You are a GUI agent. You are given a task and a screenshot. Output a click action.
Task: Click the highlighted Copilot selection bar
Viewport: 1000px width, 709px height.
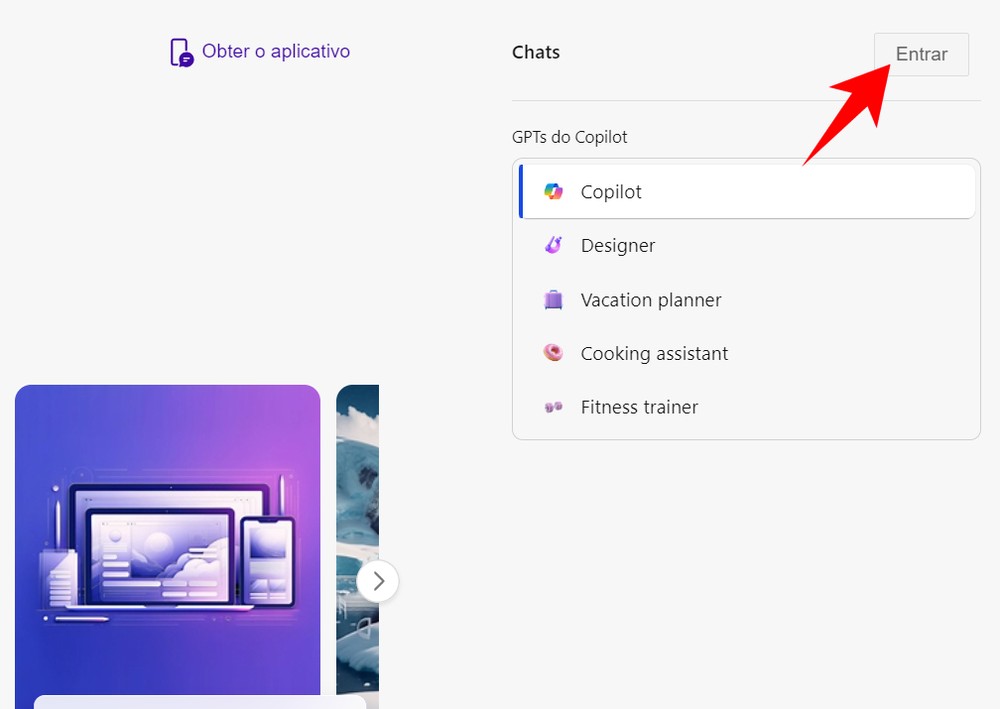(521, 190)
